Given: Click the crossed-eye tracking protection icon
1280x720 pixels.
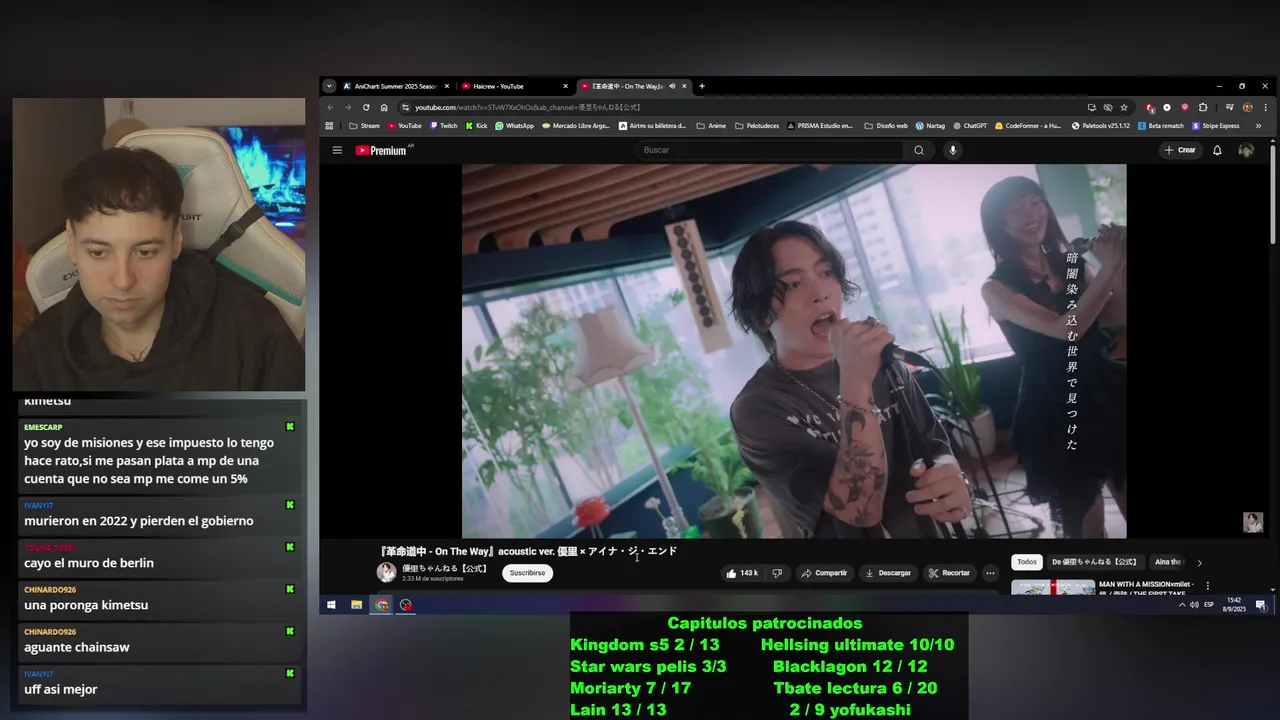Looking at the screenshot, I should [1108, 107].
